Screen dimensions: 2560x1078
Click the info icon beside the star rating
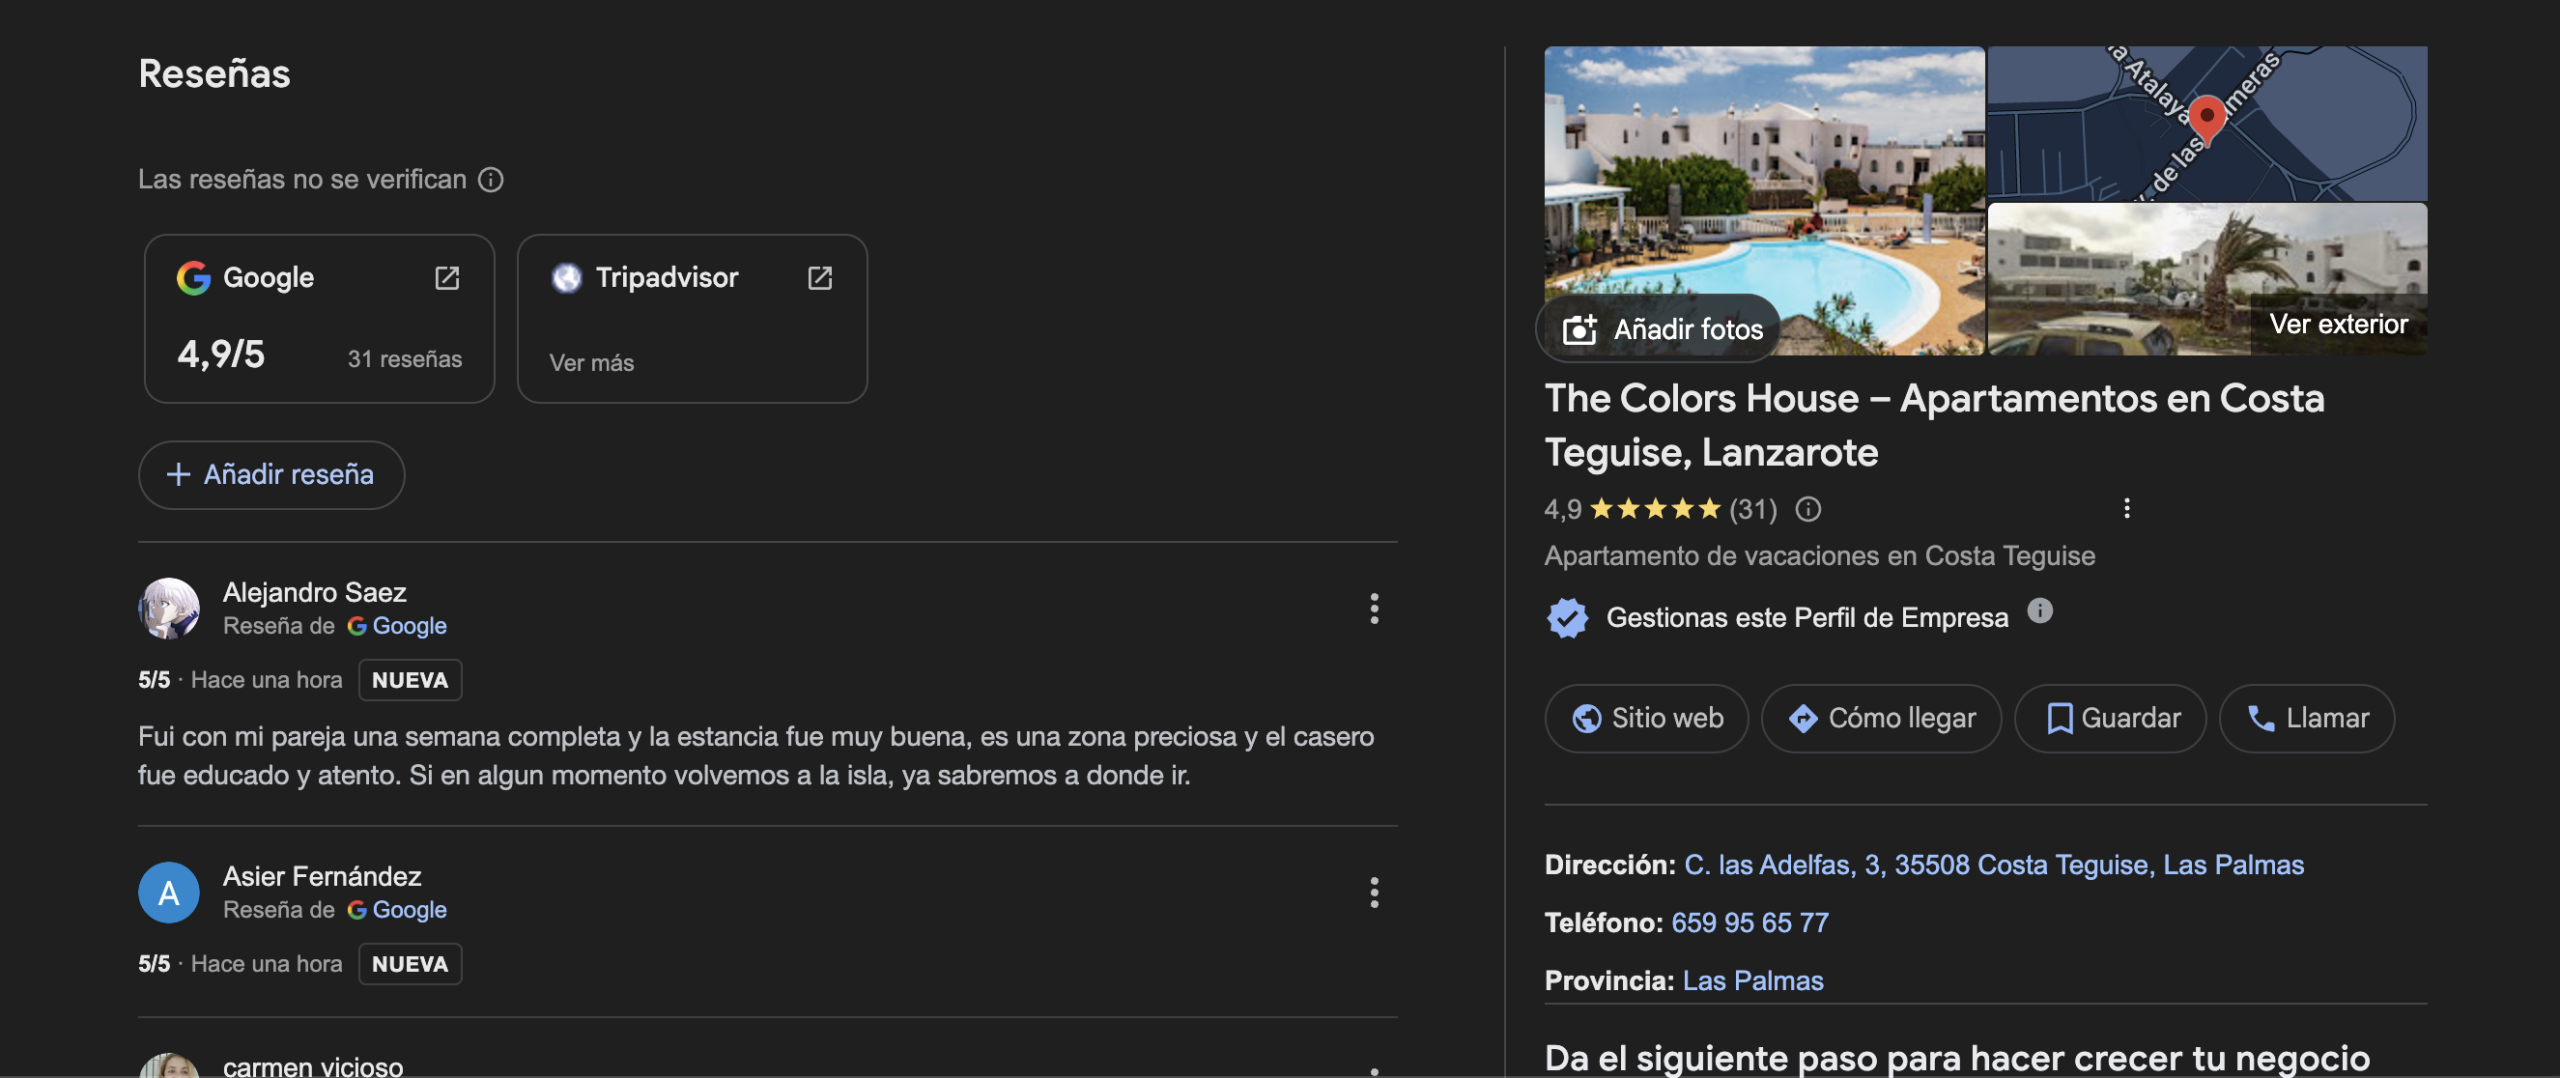point(1808,509)
